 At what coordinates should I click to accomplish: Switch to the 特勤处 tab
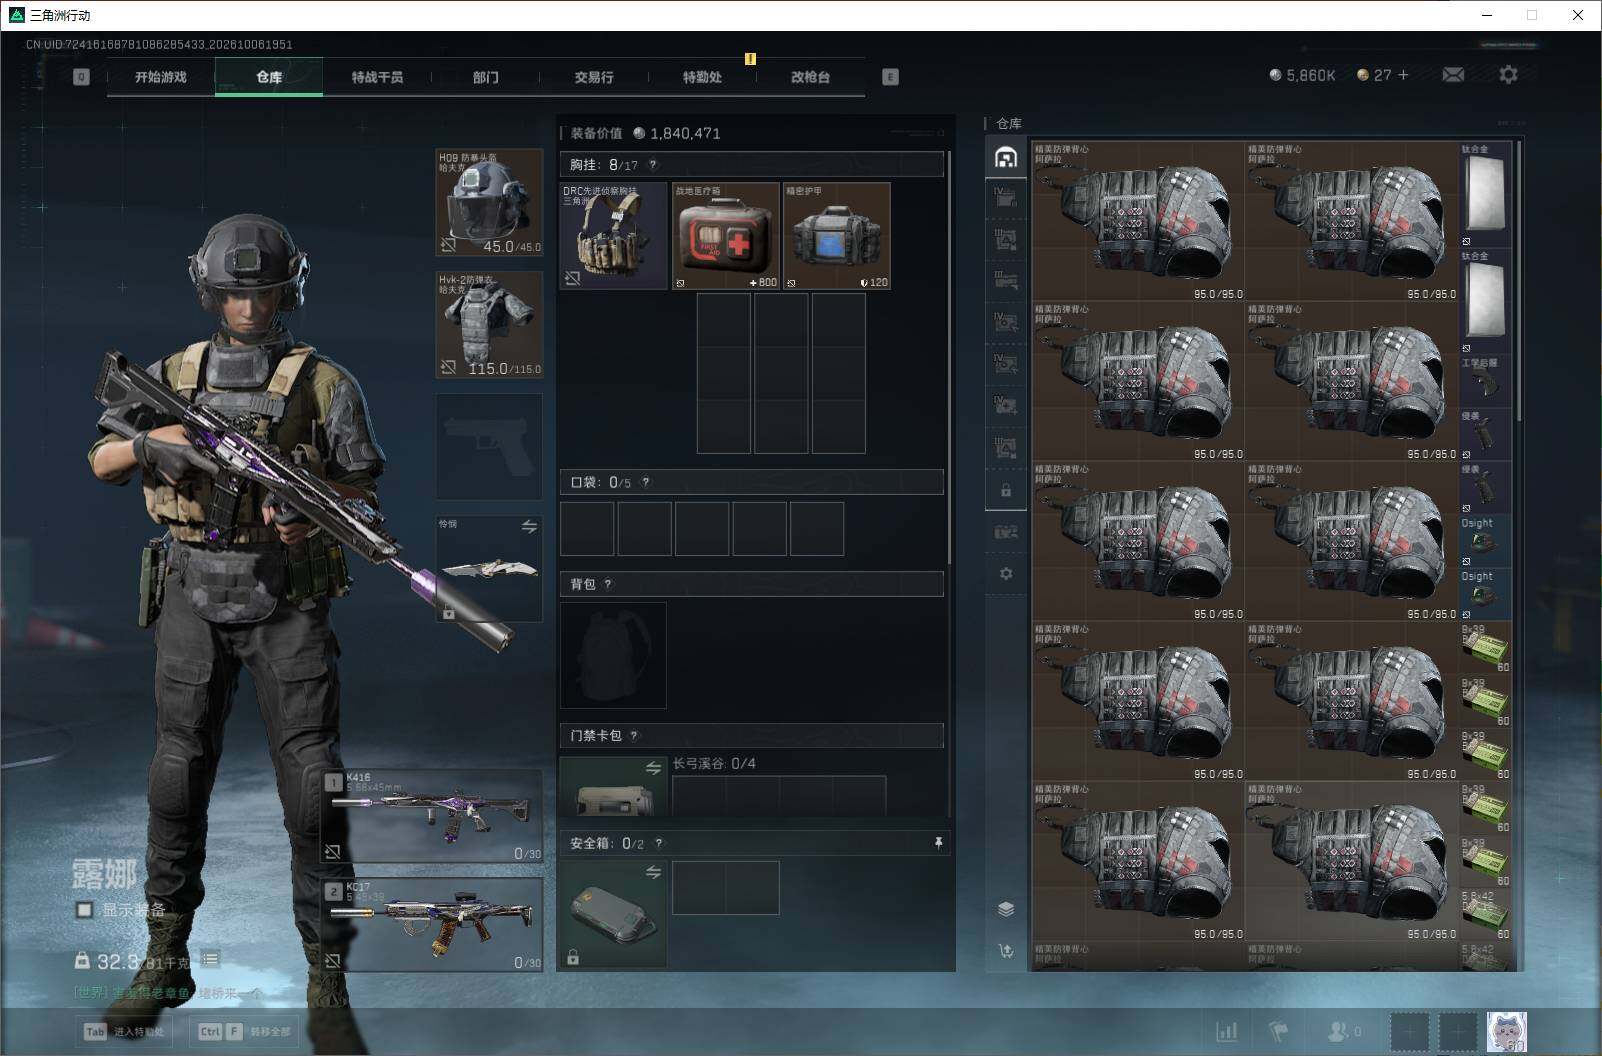pos(702,77)
